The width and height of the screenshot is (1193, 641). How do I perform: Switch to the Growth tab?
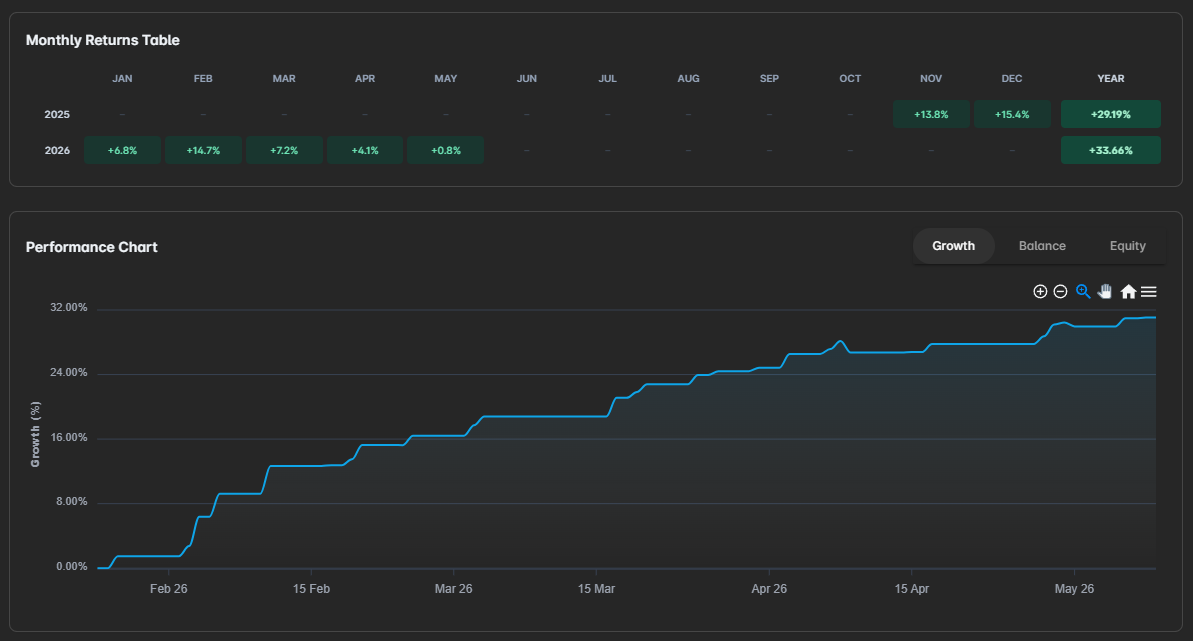(x=953, y=246)
